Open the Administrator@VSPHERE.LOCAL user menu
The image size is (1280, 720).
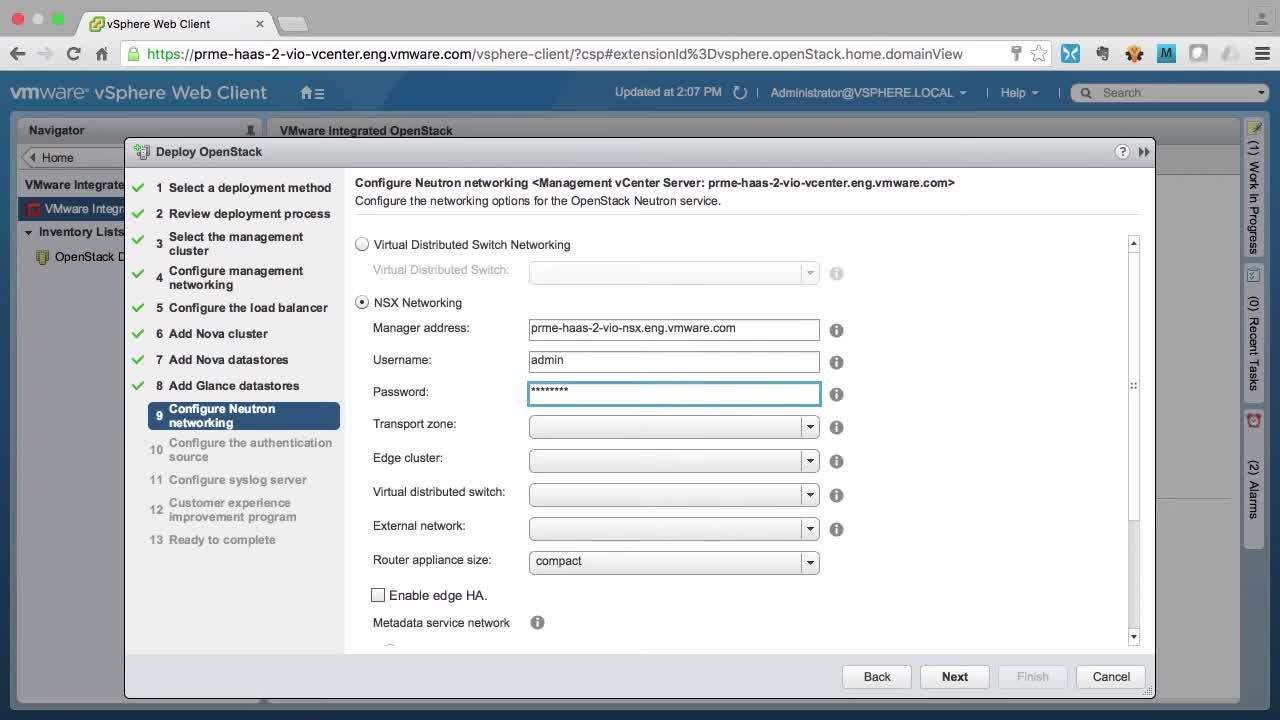(x=868, y=93)
